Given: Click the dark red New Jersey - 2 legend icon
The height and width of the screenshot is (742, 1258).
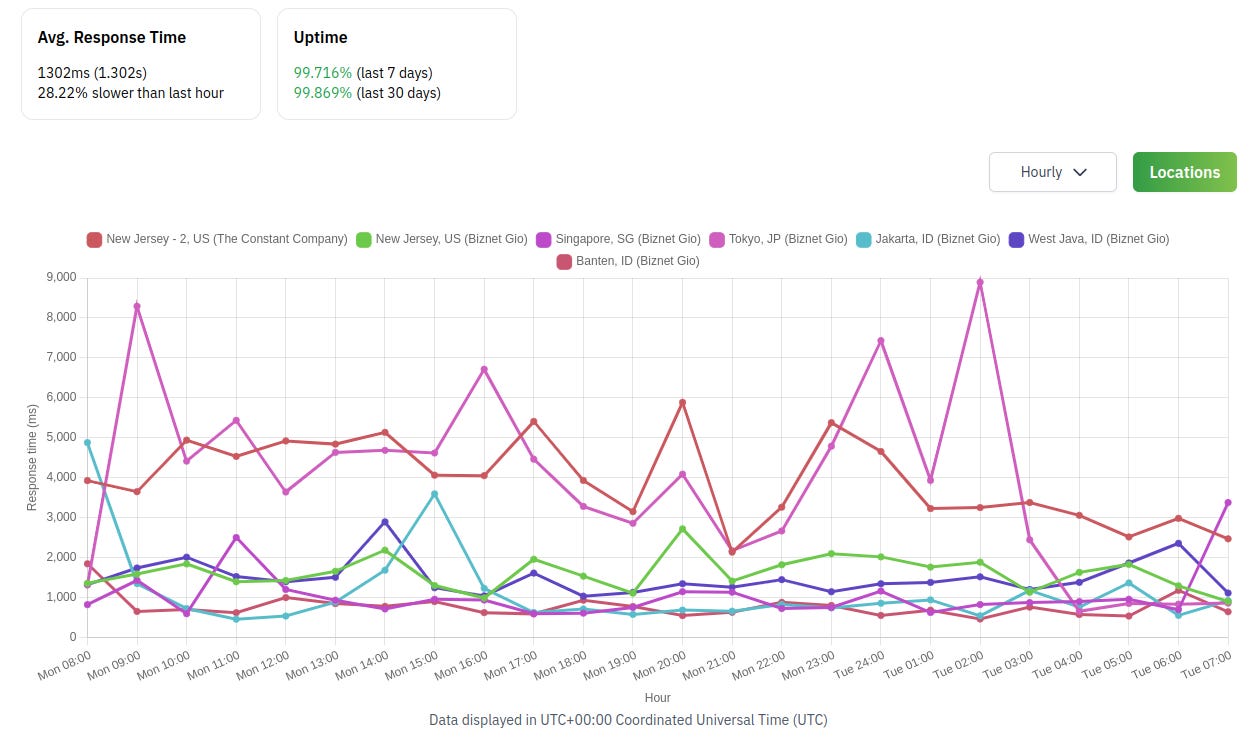Looking at the screenshot, I should 92,239.
